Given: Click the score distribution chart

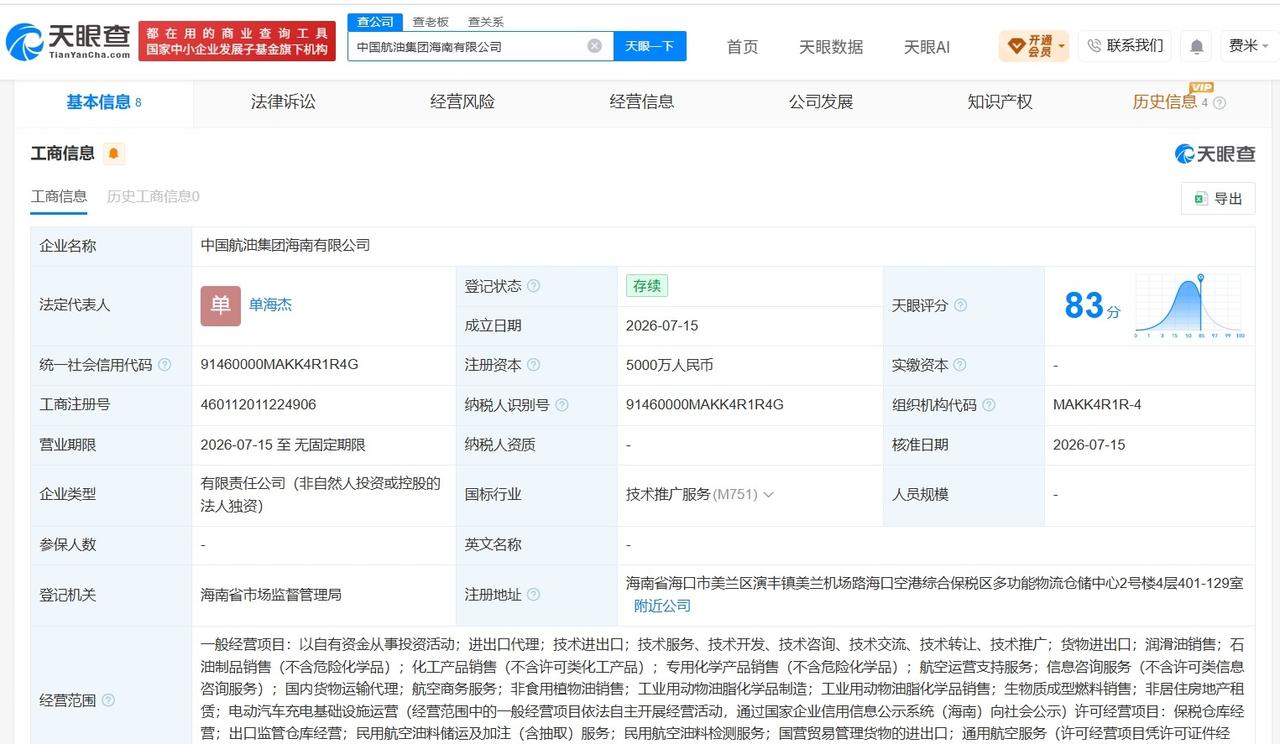Looking at the screenshot, I should [1189, 306].
